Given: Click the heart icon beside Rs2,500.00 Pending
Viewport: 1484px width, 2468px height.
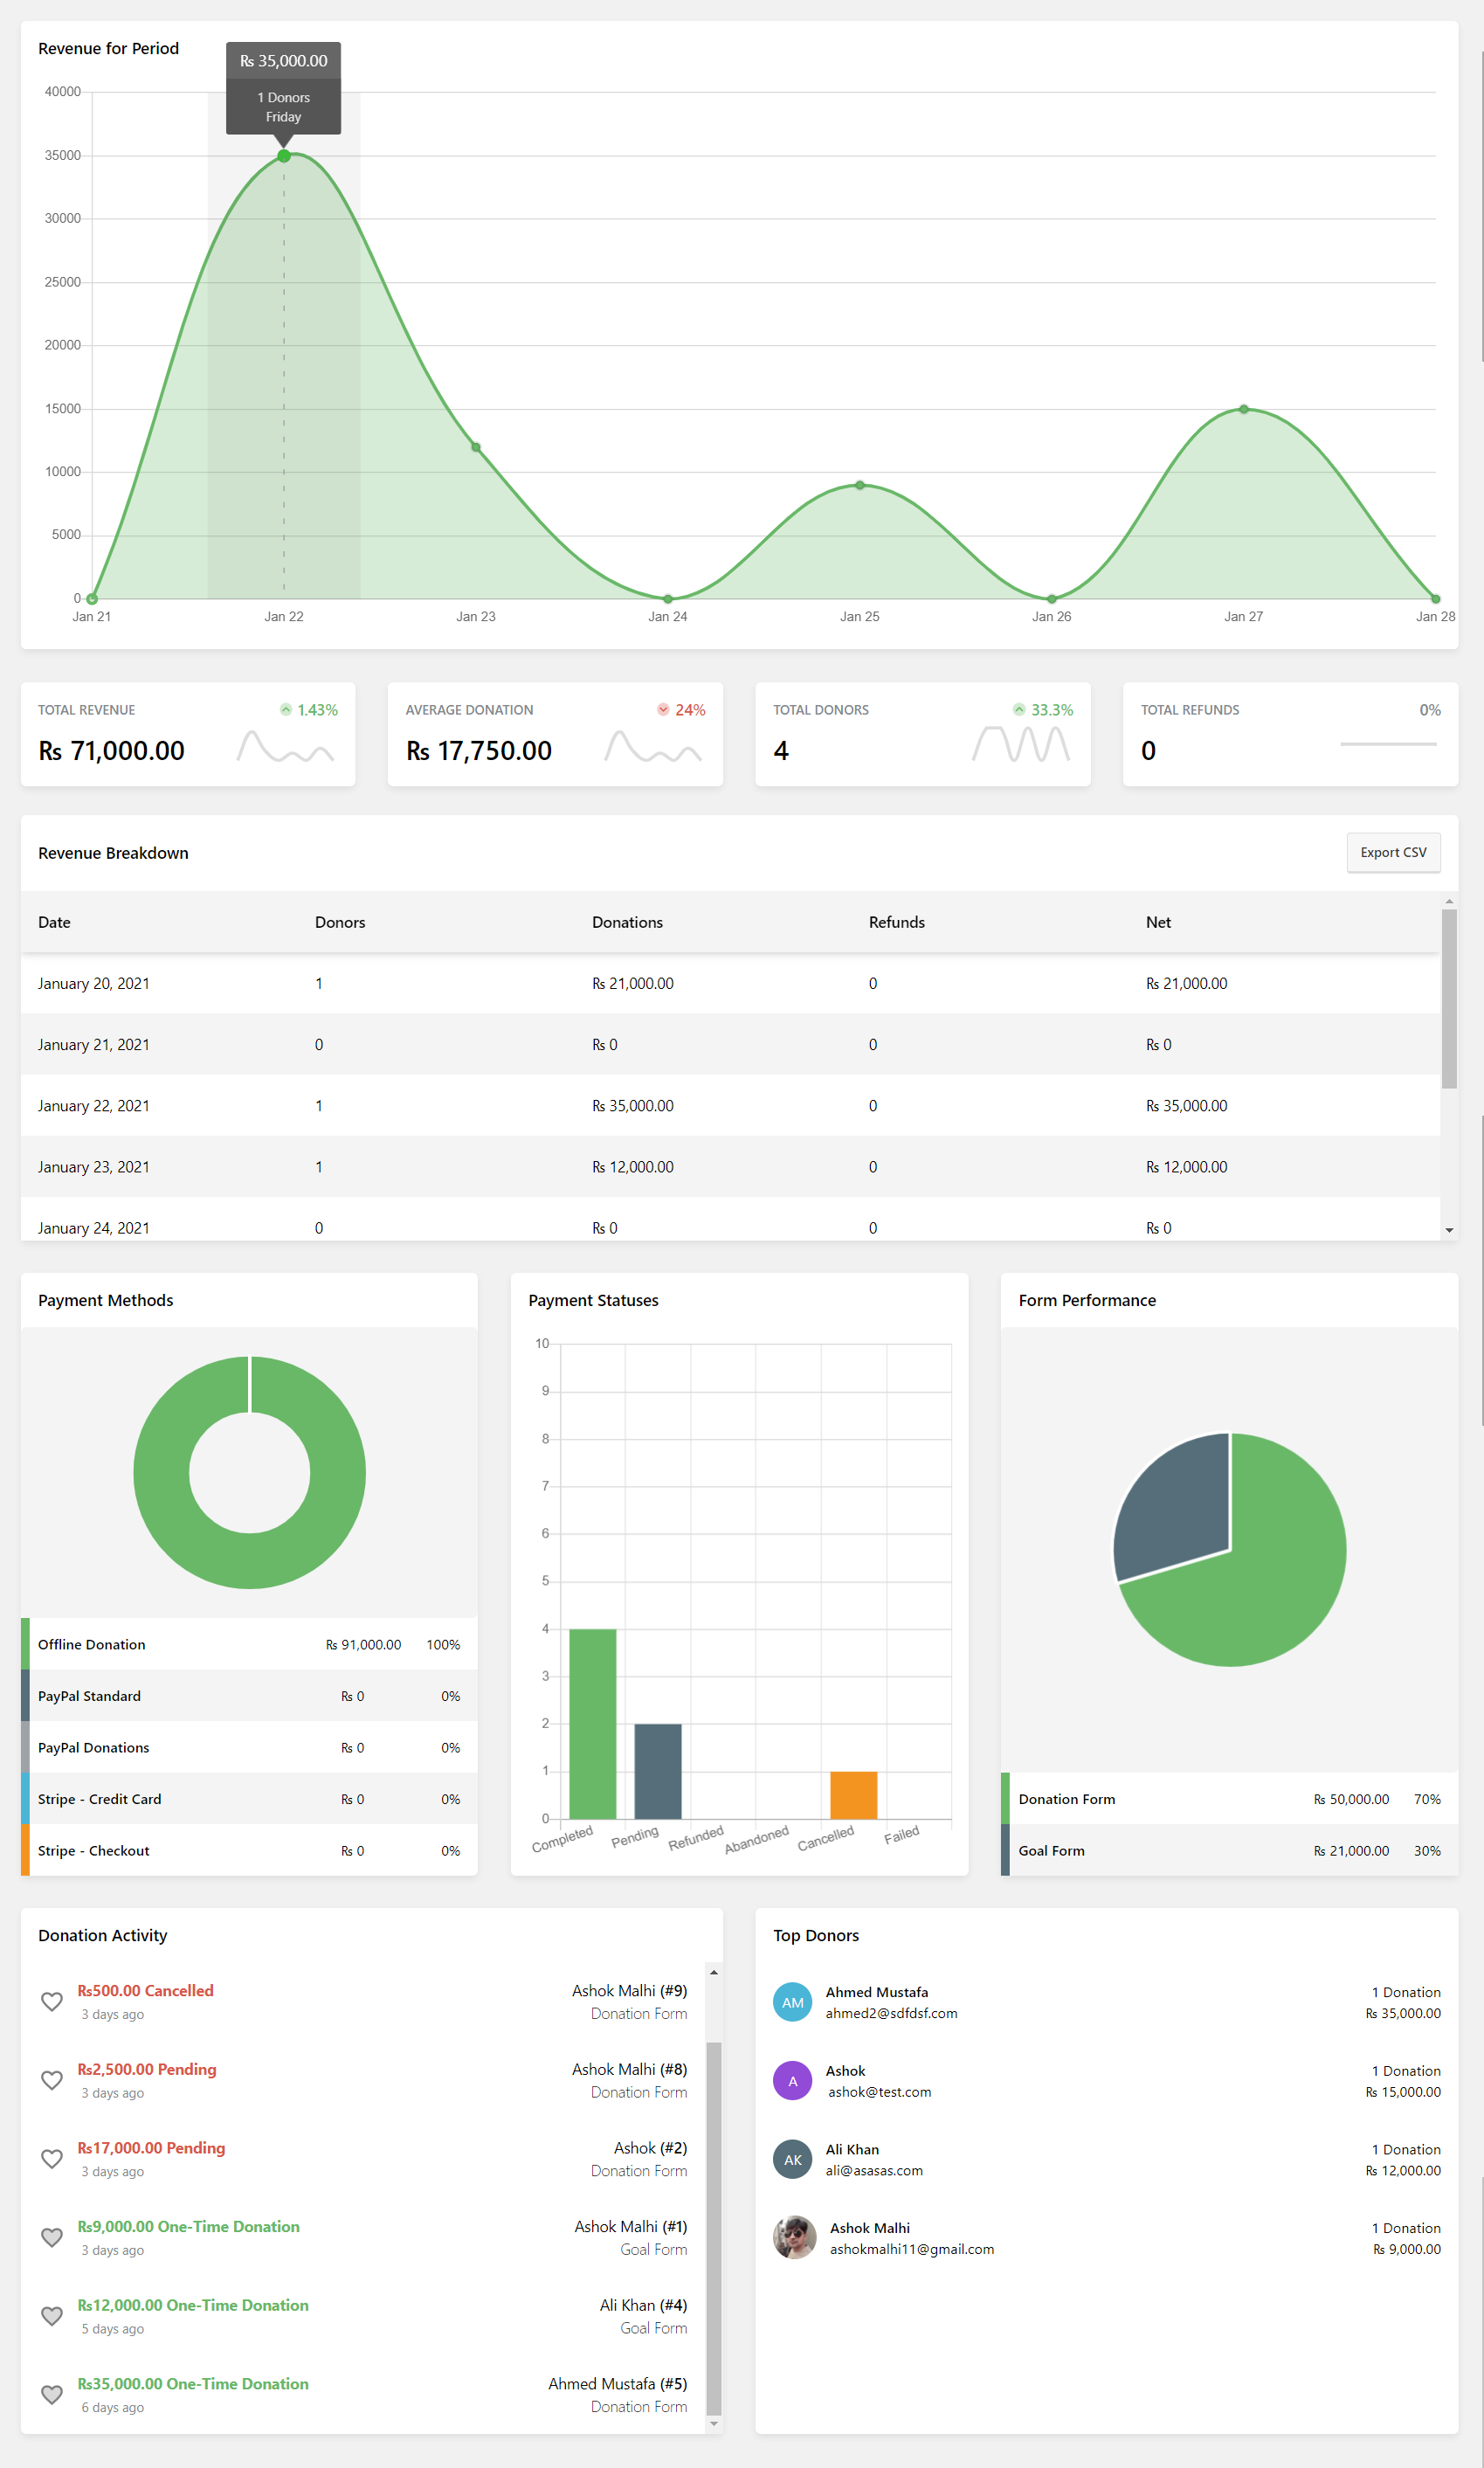Looking at the screenshot, I should (52, 2080).
